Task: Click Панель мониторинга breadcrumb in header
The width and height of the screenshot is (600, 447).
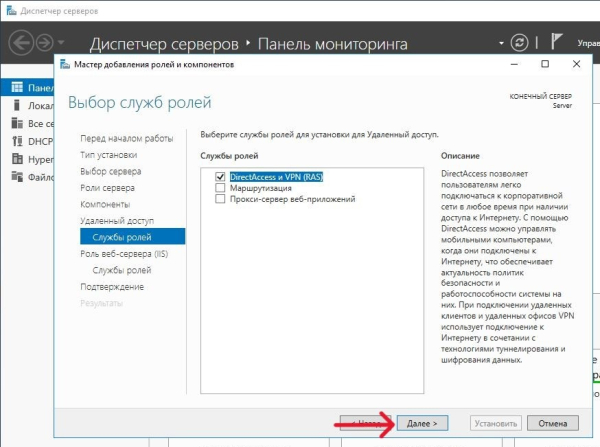Action: click(x=333, y=44)
